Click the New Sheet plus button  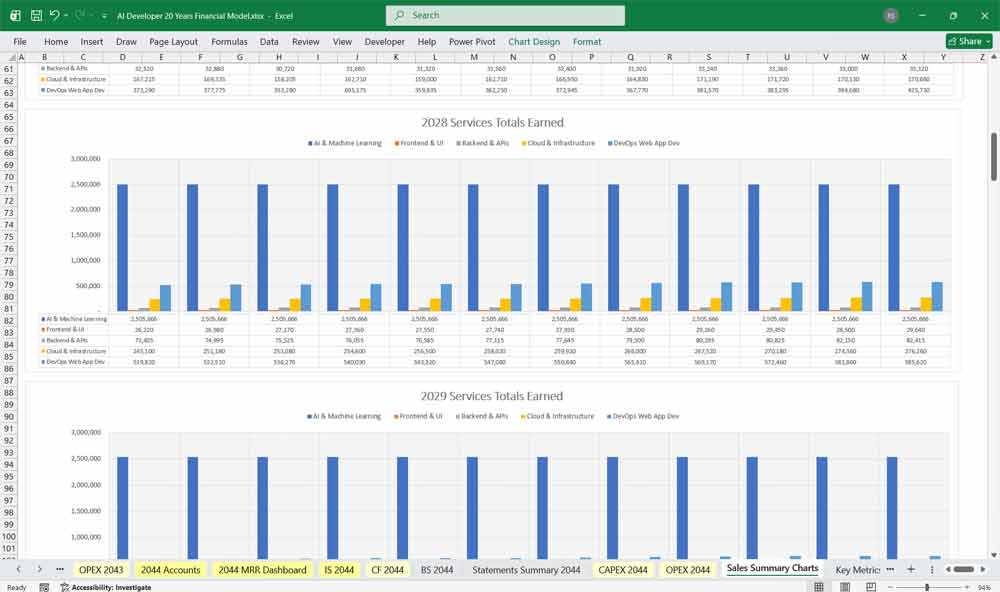click(911, 568)
